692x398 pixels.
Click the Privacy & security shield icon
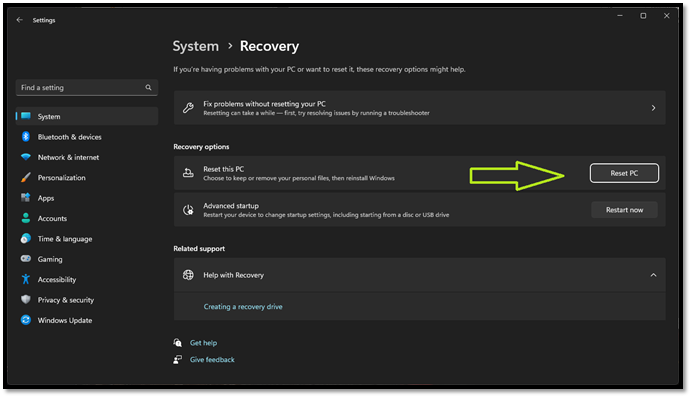pos(26,299)
